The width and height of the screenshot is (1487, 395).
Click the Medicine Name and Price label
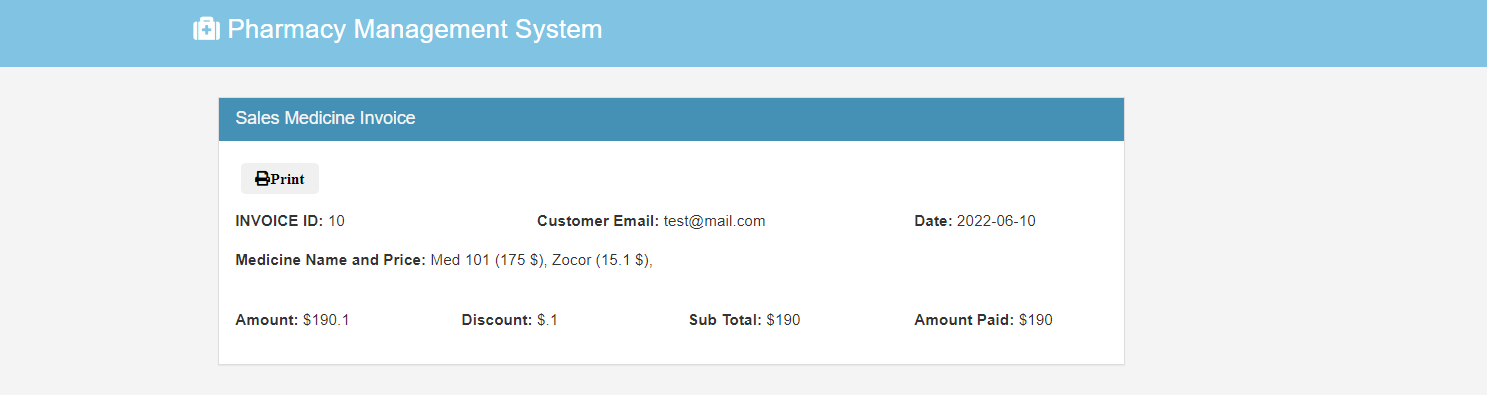pyautogui.click(x=330, y=260)
